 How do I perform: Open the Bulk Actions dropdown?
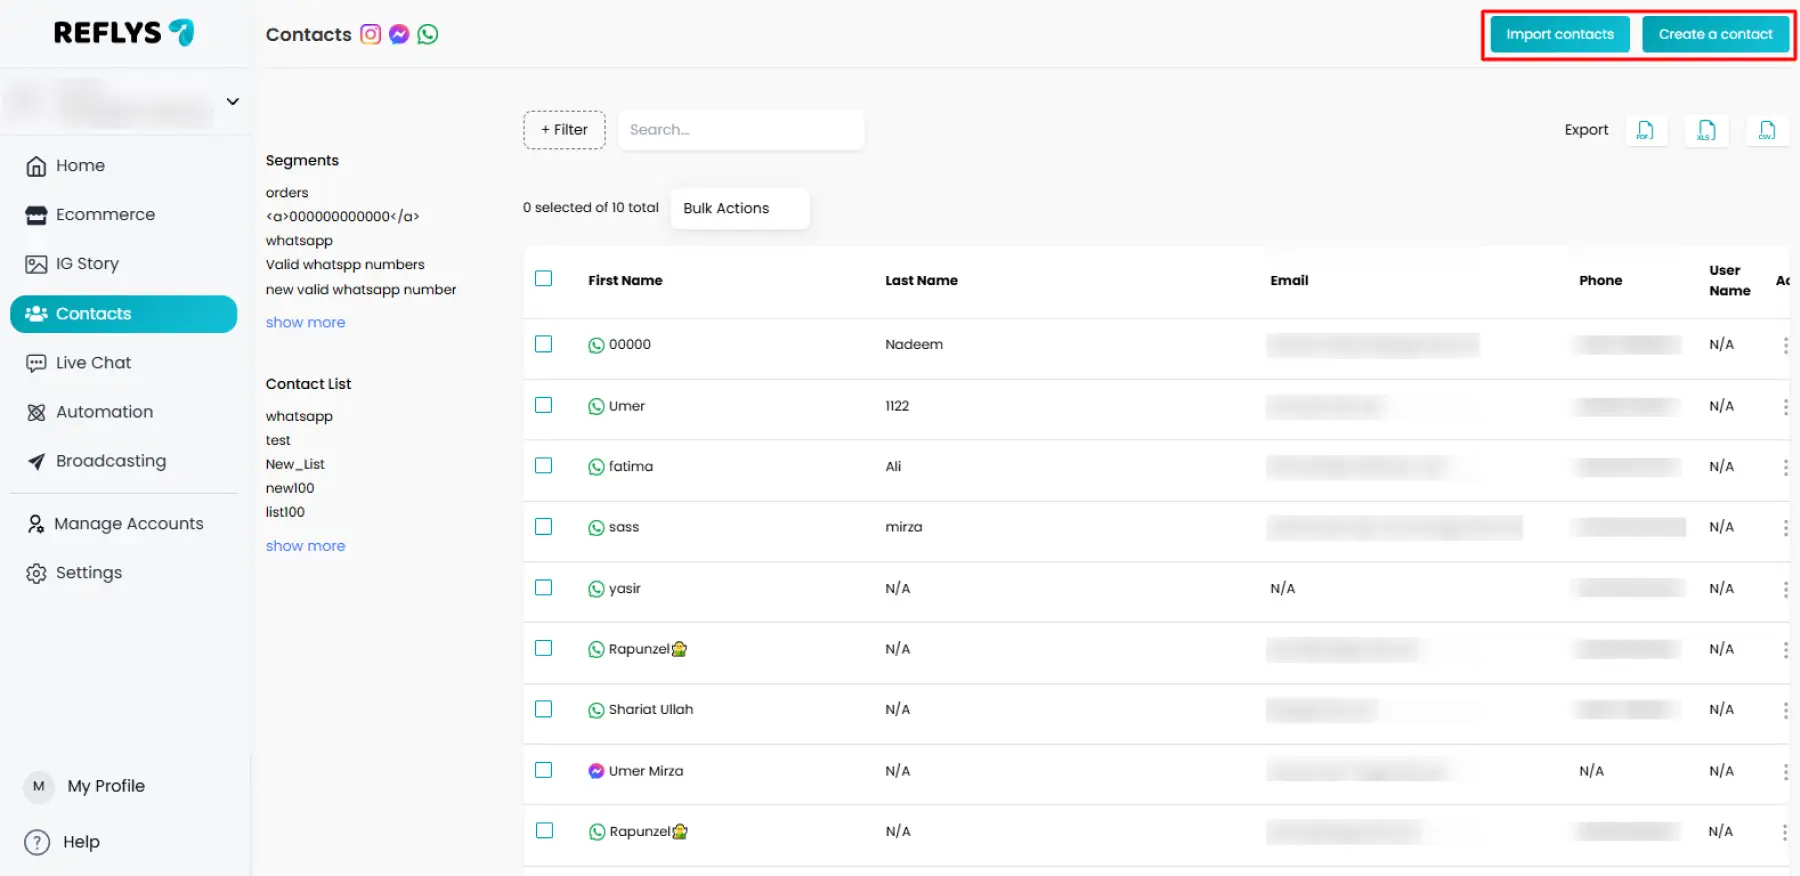click(x=739, y=208)
